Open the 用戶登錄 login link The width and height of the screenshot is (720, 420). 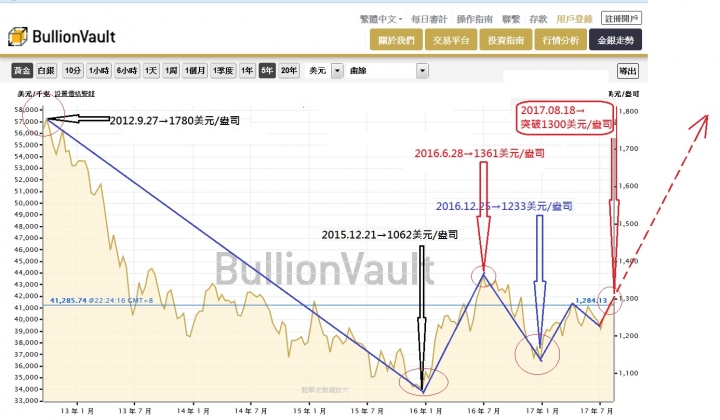[574, 19]
